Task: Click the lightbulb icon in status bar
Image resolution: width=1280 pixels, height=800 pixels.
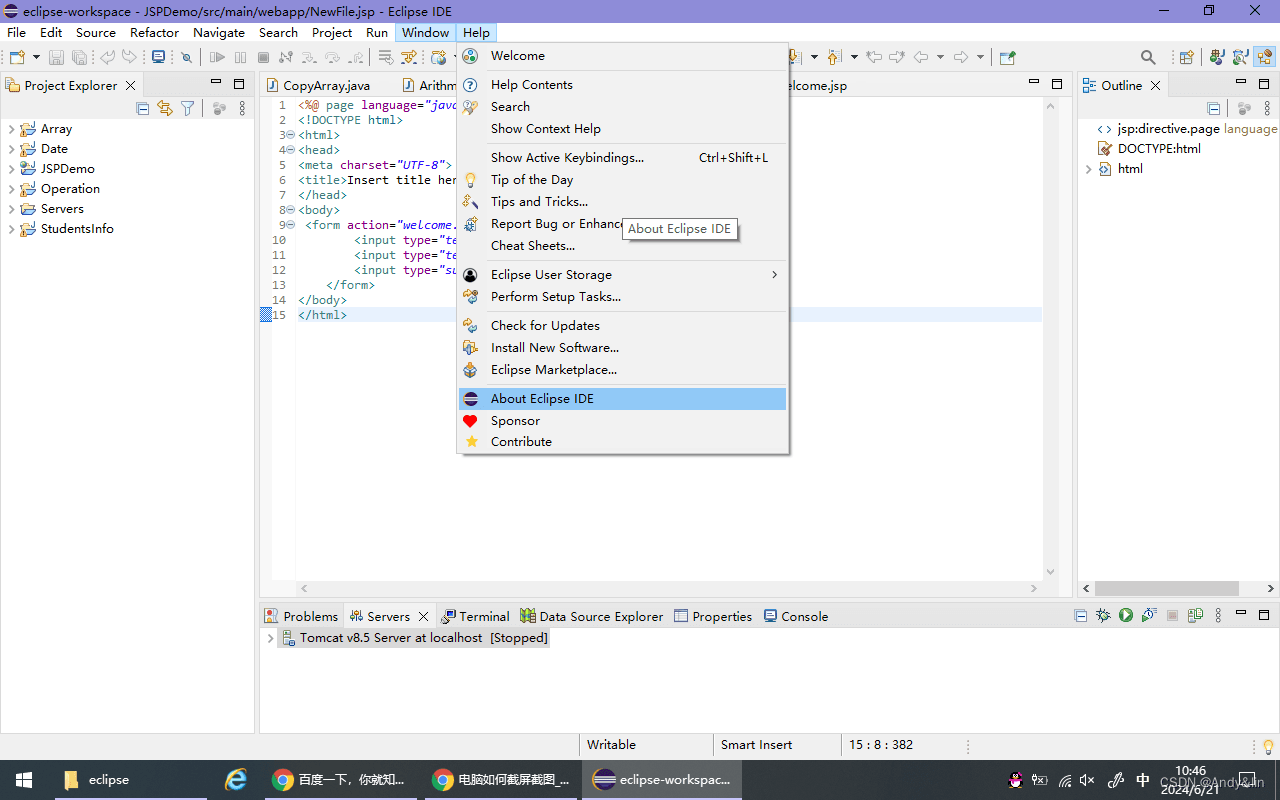Action: click(x=1269, y=746)
